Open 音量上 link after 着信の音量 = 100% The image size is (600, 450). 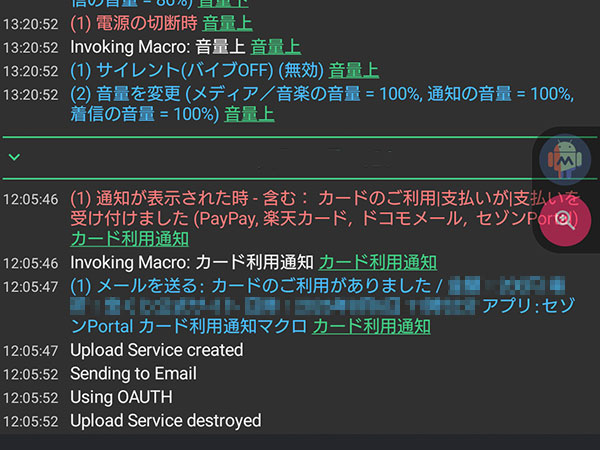(x=249, y=114)
